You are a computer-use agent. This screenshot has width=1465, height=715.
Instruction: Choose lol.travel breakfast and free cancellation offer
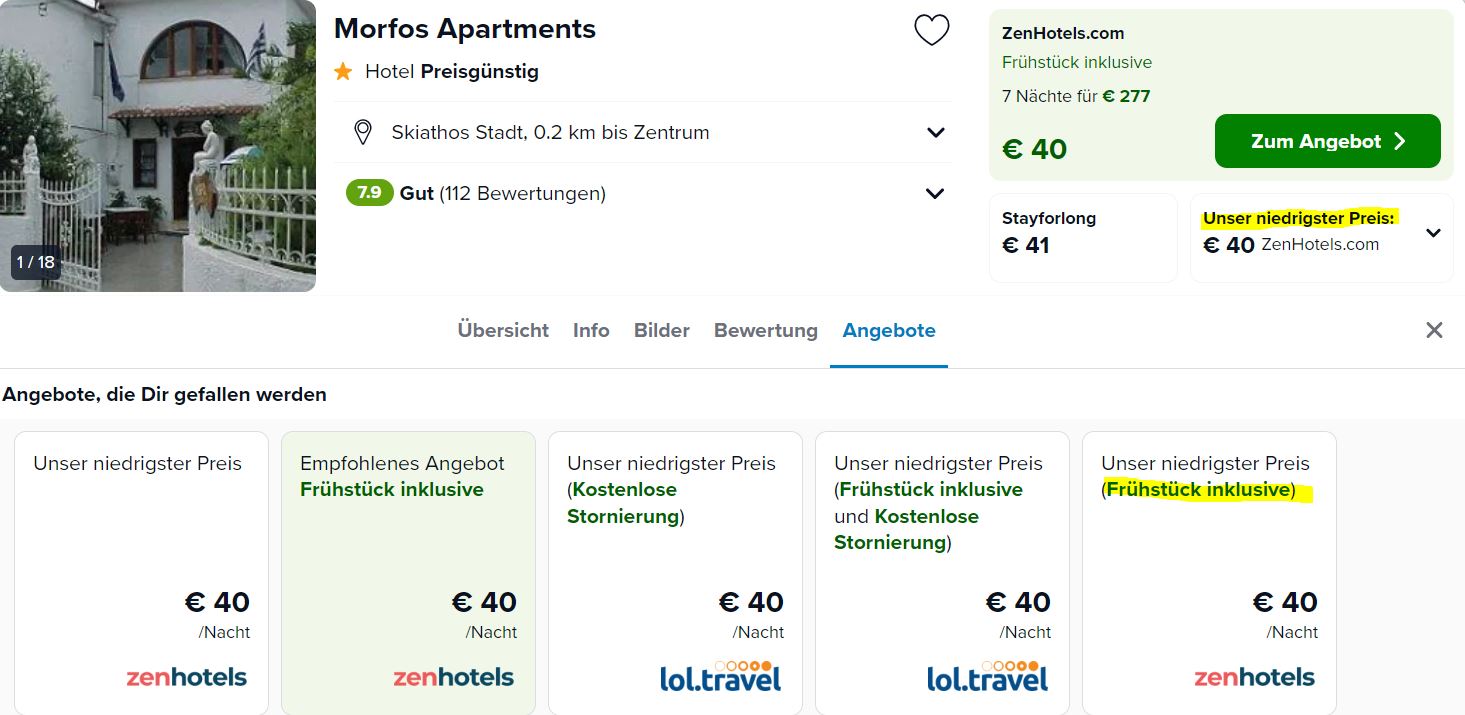pos(942,573)
